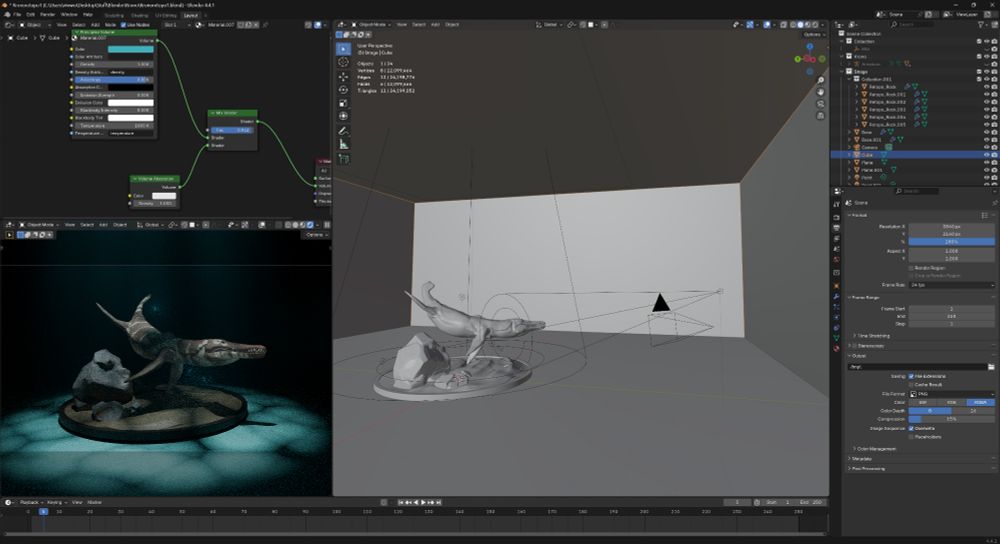
Task: Open the Material properties tab
Action: tap(836, 348)
